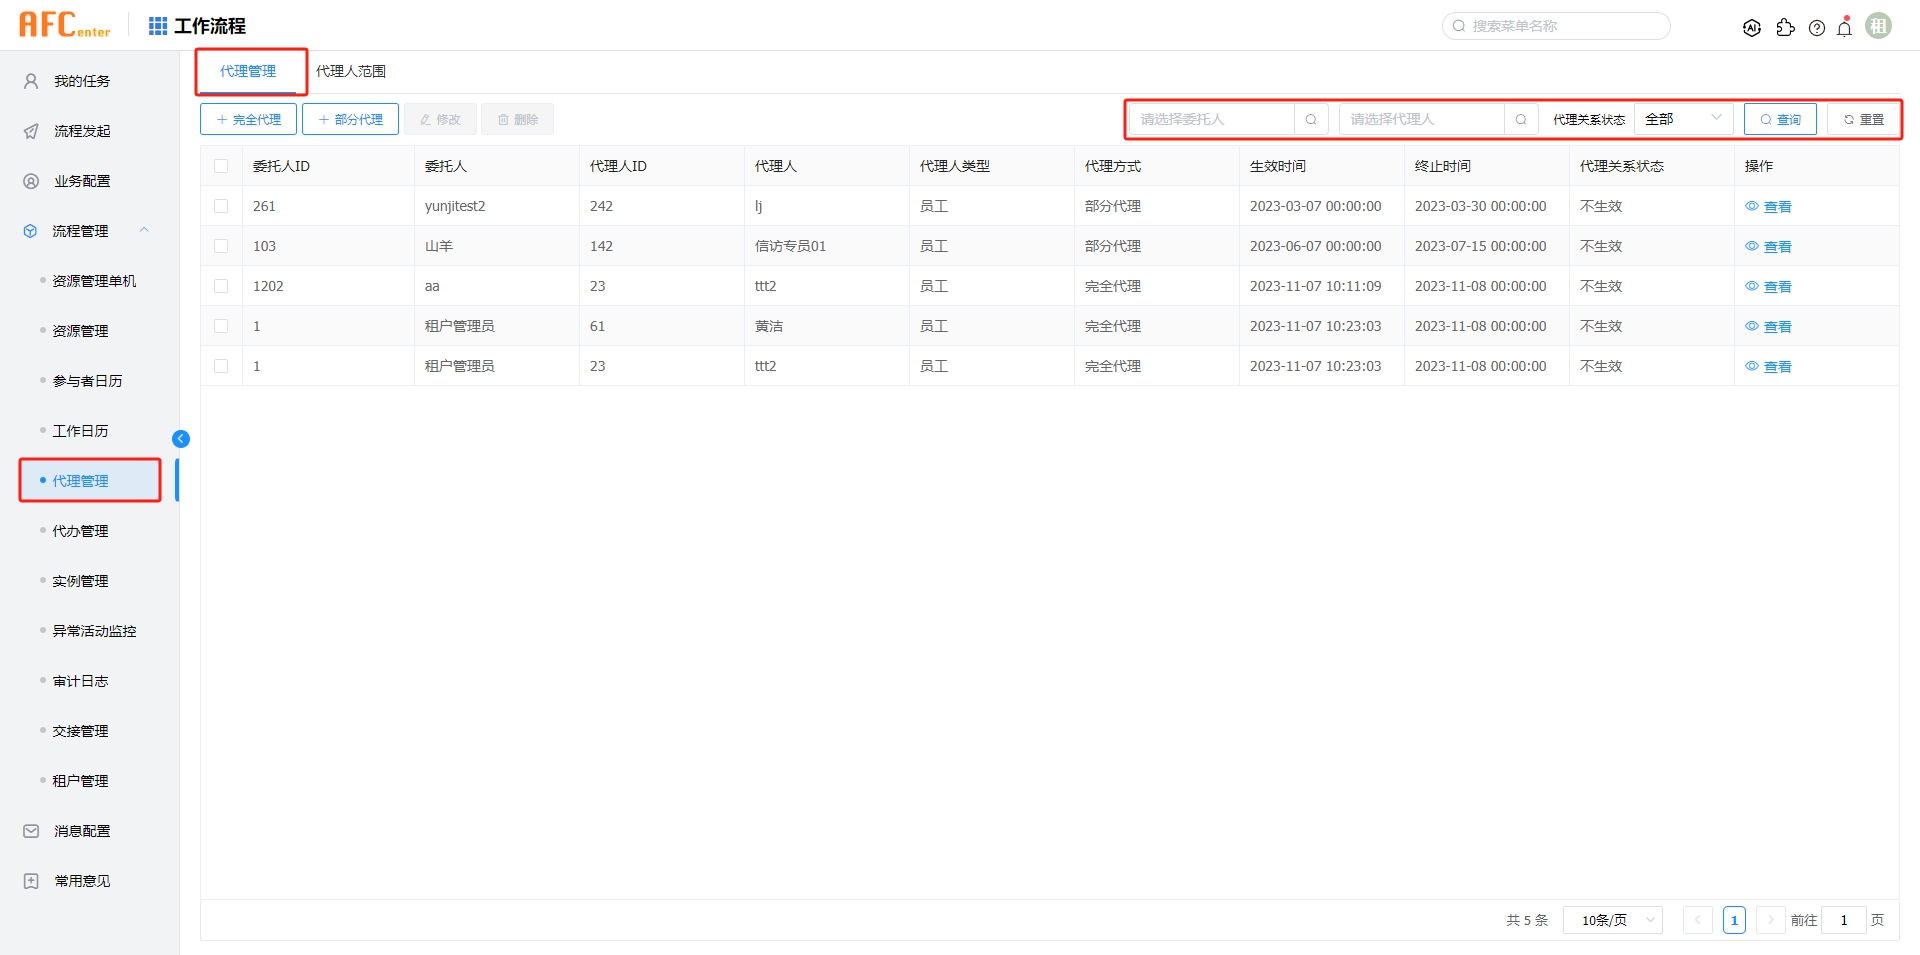Image resolution: width=1920 pixels, height=955 pixels.
Task: Collapse the 流程管理 menu group
Action: coord(144,230)
